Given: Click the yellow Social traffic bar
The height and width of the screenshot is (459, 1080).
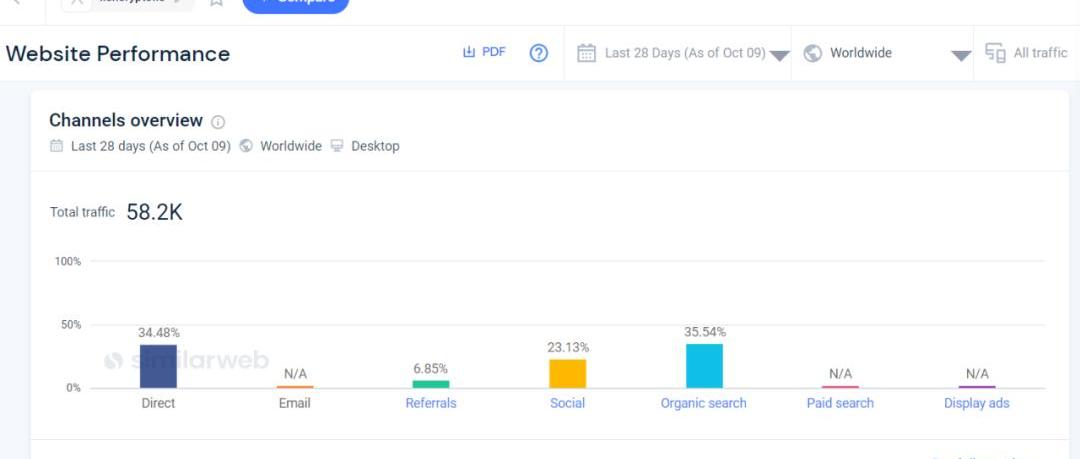Looking at the screenshot, I should pos(567,373).
